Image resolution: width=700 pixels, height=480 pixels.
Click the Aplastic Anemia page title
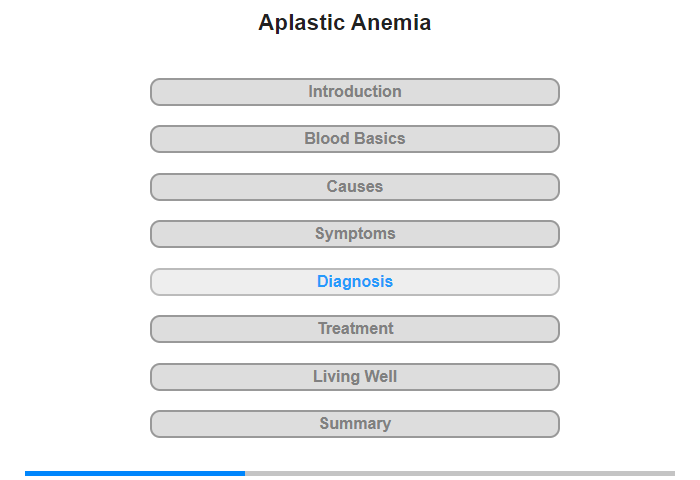345,22
